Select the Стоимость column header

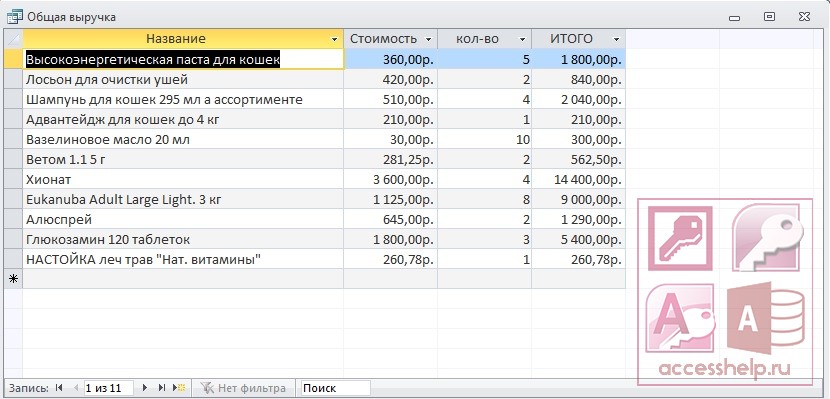pyautogui.click(x=391, y=39)
